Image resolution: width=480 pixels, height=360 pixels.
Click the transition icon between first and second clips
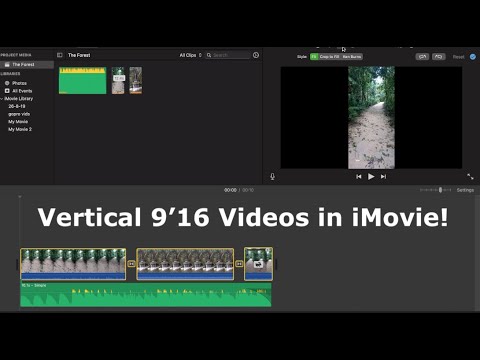[x=131, y=264]
